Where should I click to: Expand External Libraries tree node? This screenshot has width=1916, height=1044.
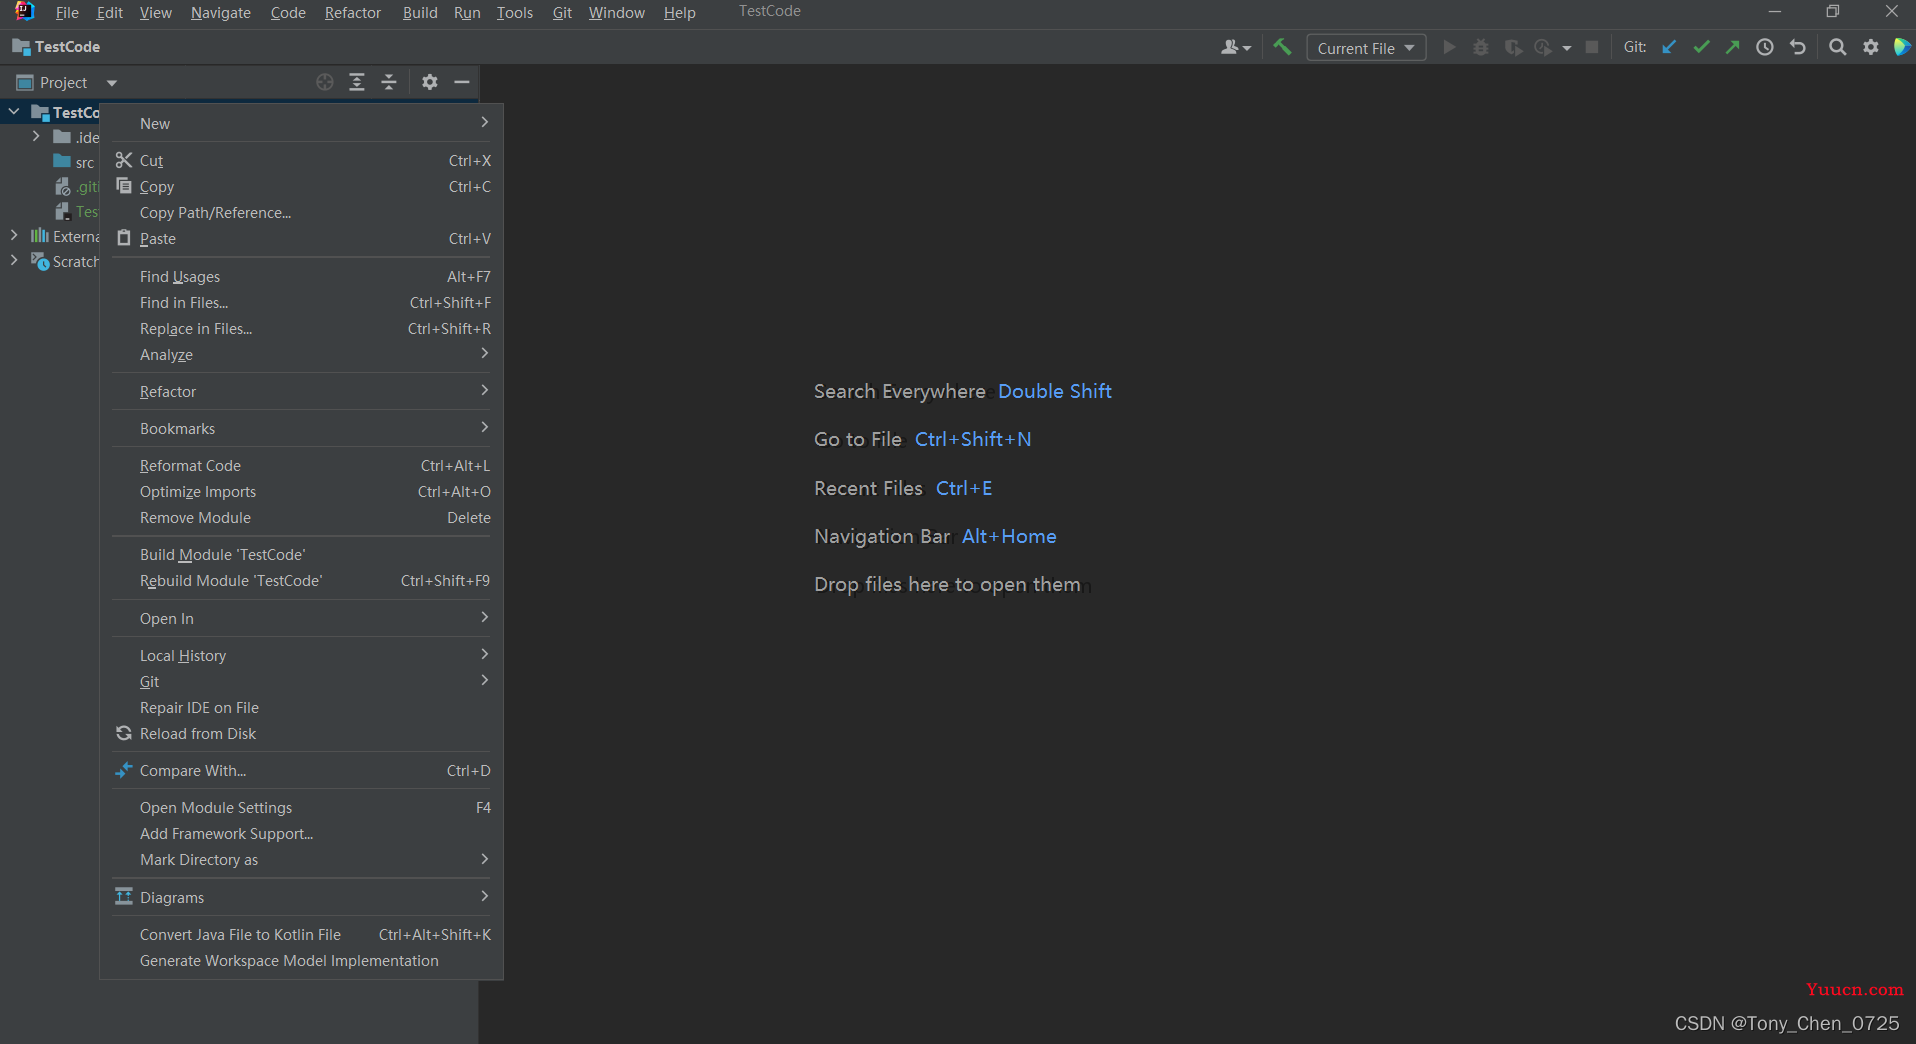[x=14, y=236]
